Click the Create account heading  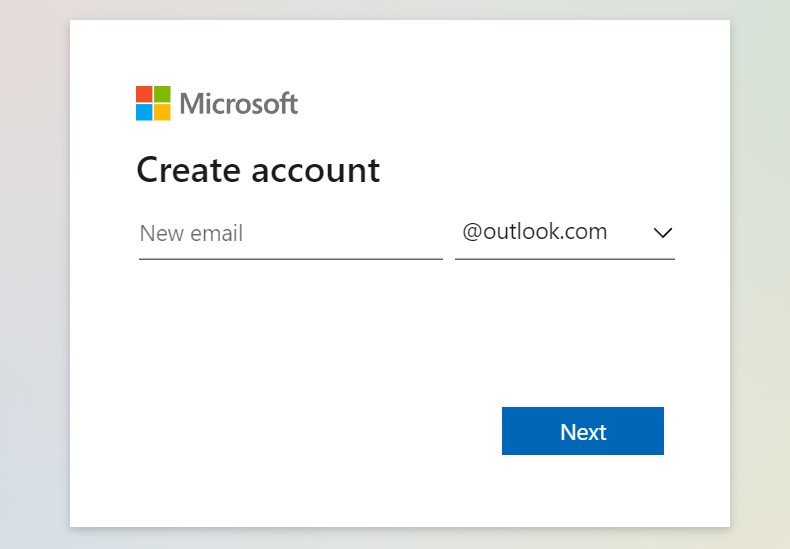(x=258, y=170)
